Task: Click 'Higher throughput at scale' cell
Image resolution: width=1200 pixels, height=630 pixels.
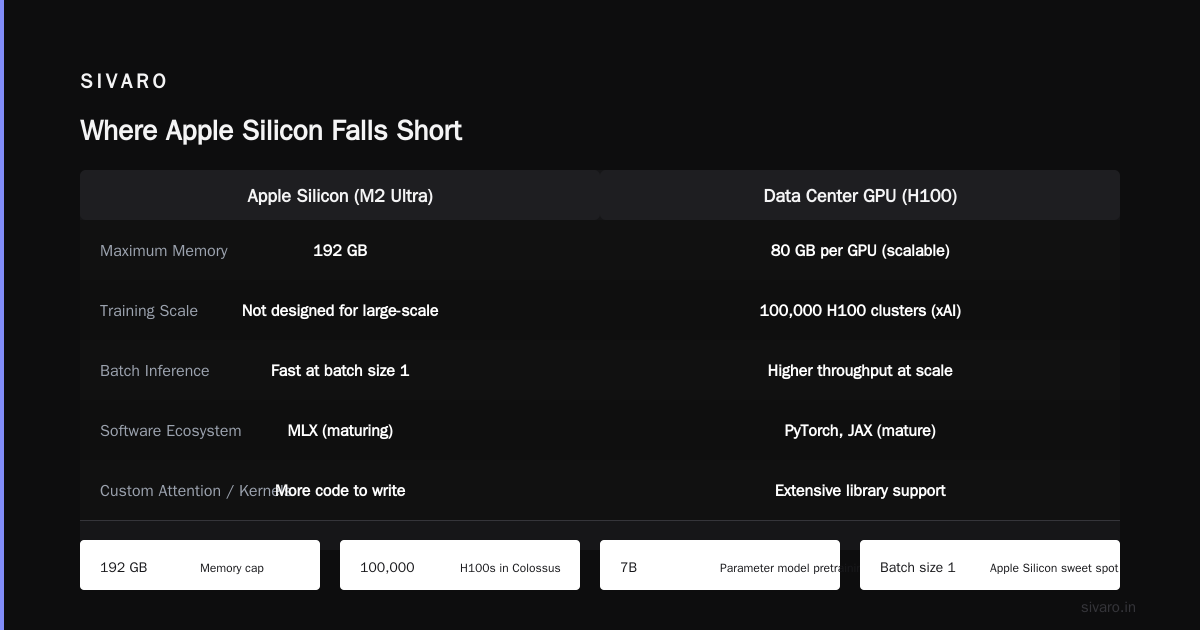Action: coord(860,371)
